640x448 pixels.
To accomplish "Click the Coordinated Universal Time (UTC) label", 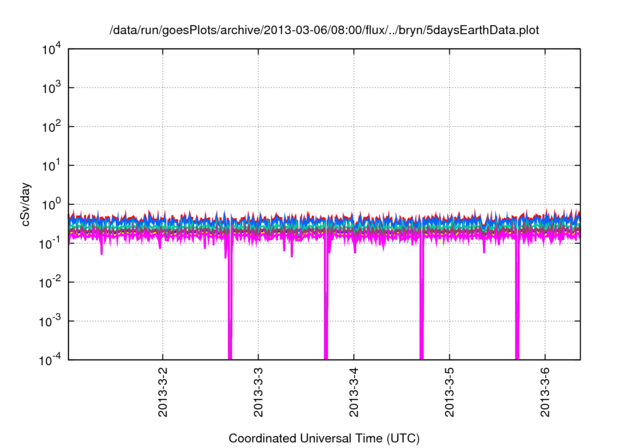I will pyautogui.click(x=324, y=438).
